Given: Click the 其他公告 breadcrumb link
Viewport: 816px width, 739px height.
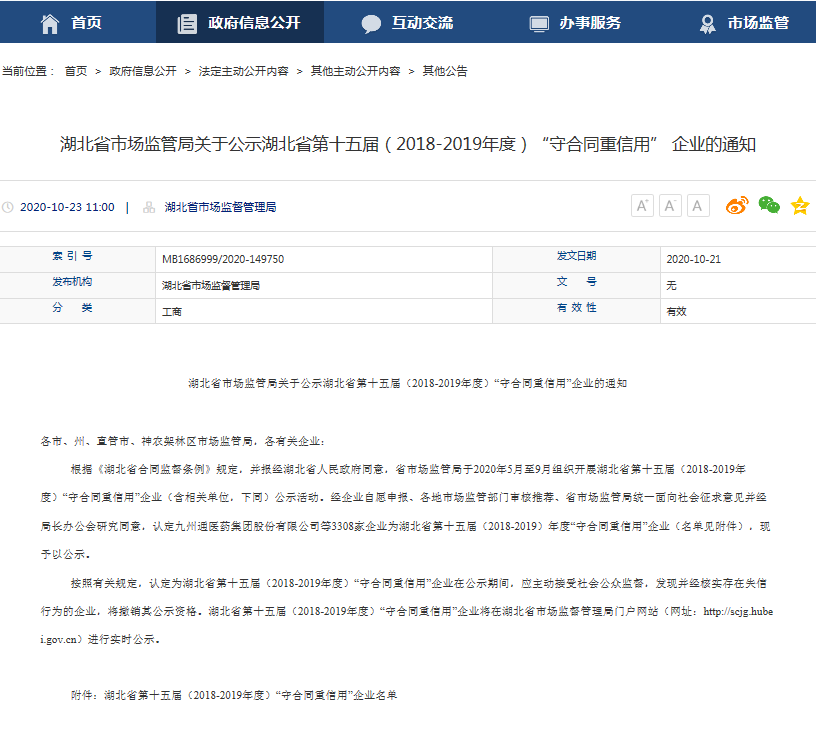Looking at the screenshot, I should click(445, 71).
